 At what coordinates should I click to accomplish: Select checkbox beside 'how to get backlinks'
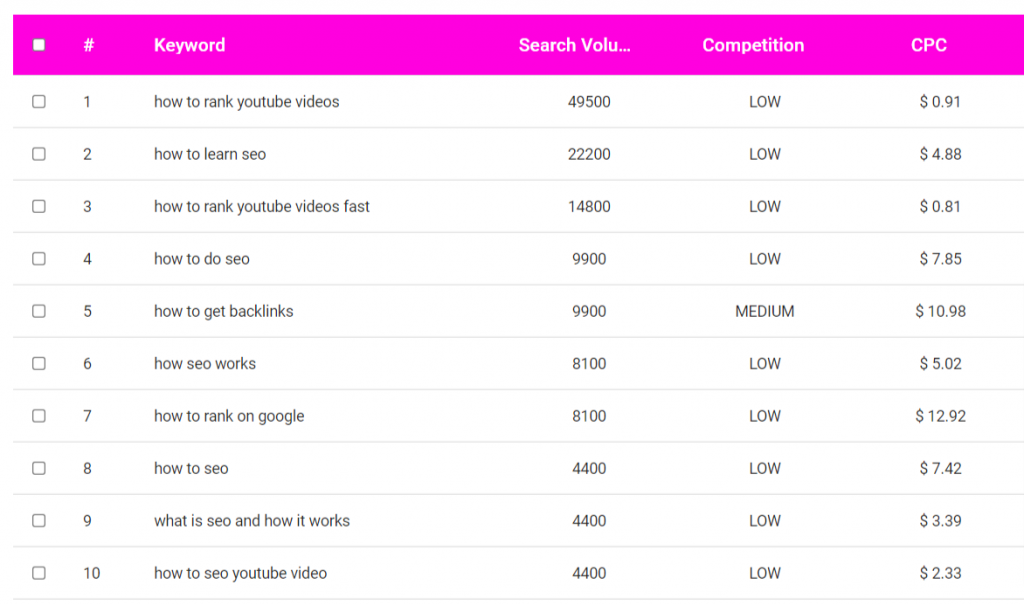pyautogui.click(x=39, y=311)
